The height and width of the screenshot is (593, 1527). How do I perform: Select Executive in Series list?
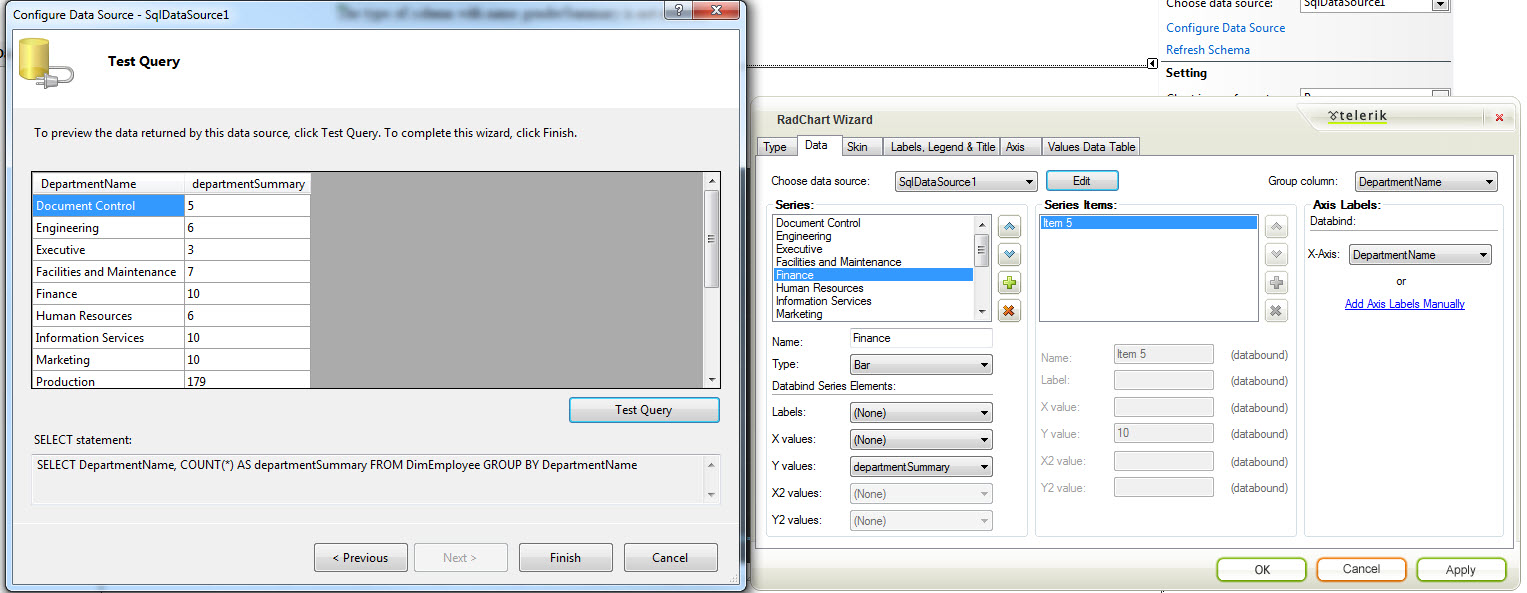873,249
